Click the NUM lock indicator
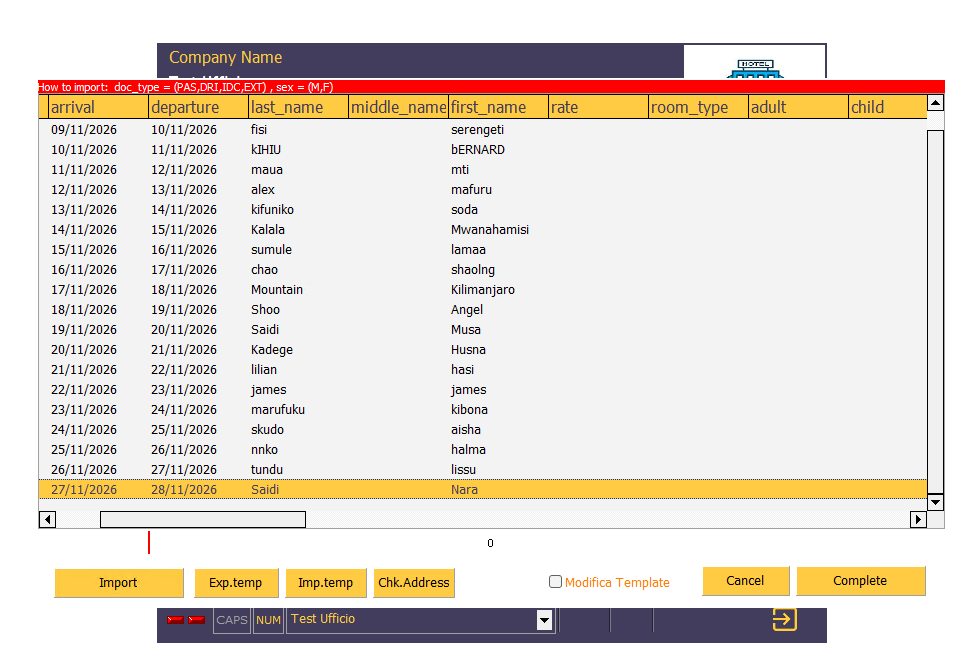This screenshot has width=976, height=654. click(x=268, y=620)
